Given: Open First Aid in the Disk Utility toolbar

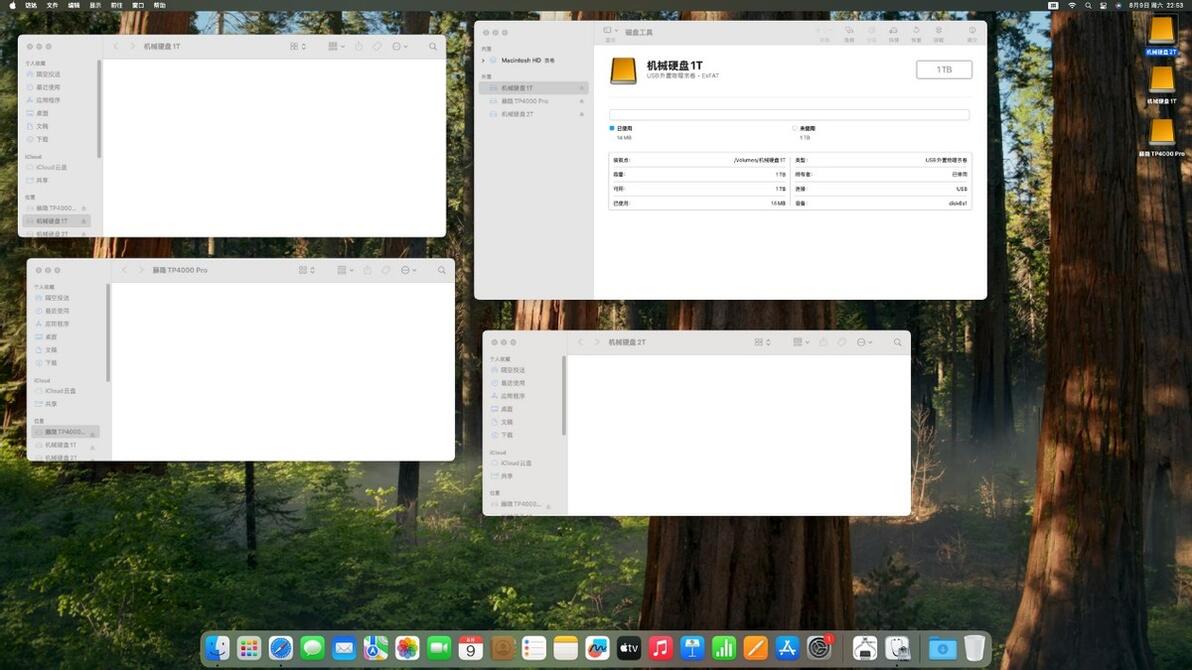Looking at the screenshot, I should click(849, 34).
